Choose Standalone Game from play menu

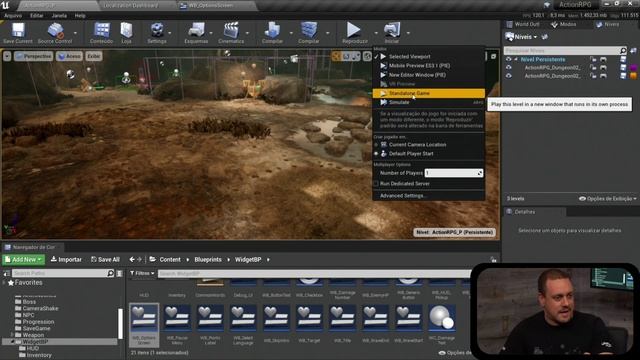[429, 93]
